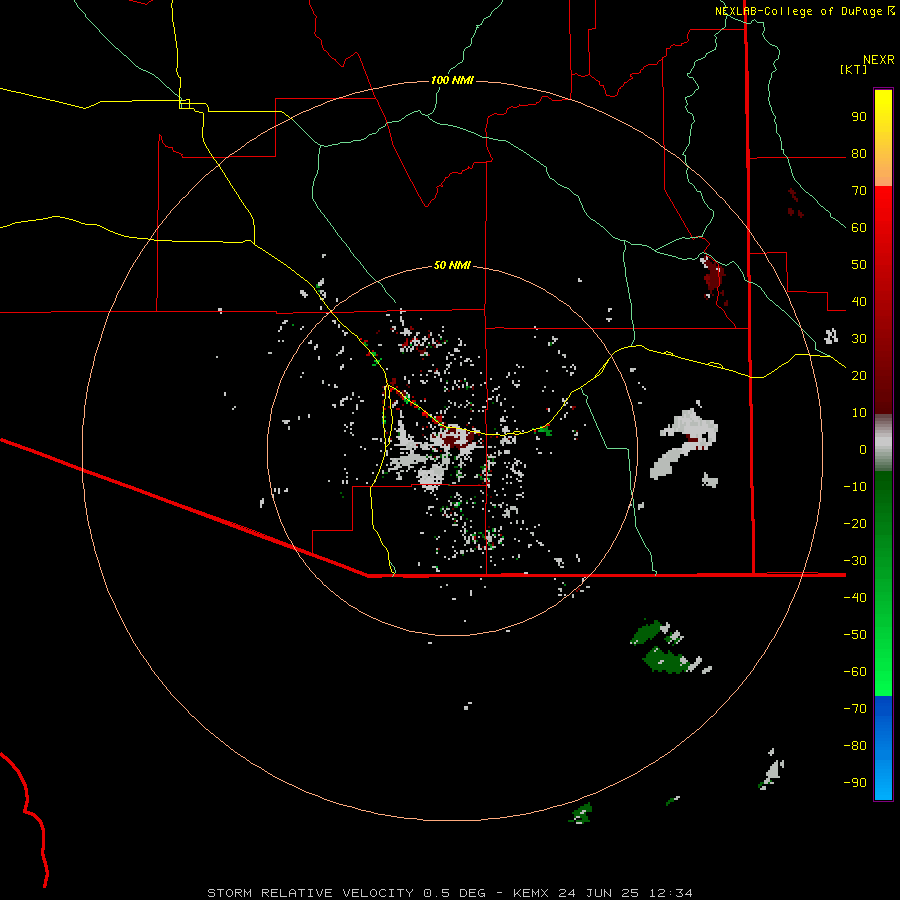Image resolution: width=900 pixels, height=900 pixels.
Task: Click the 50 value on the velocity scale
Action: tap(859, 265)
